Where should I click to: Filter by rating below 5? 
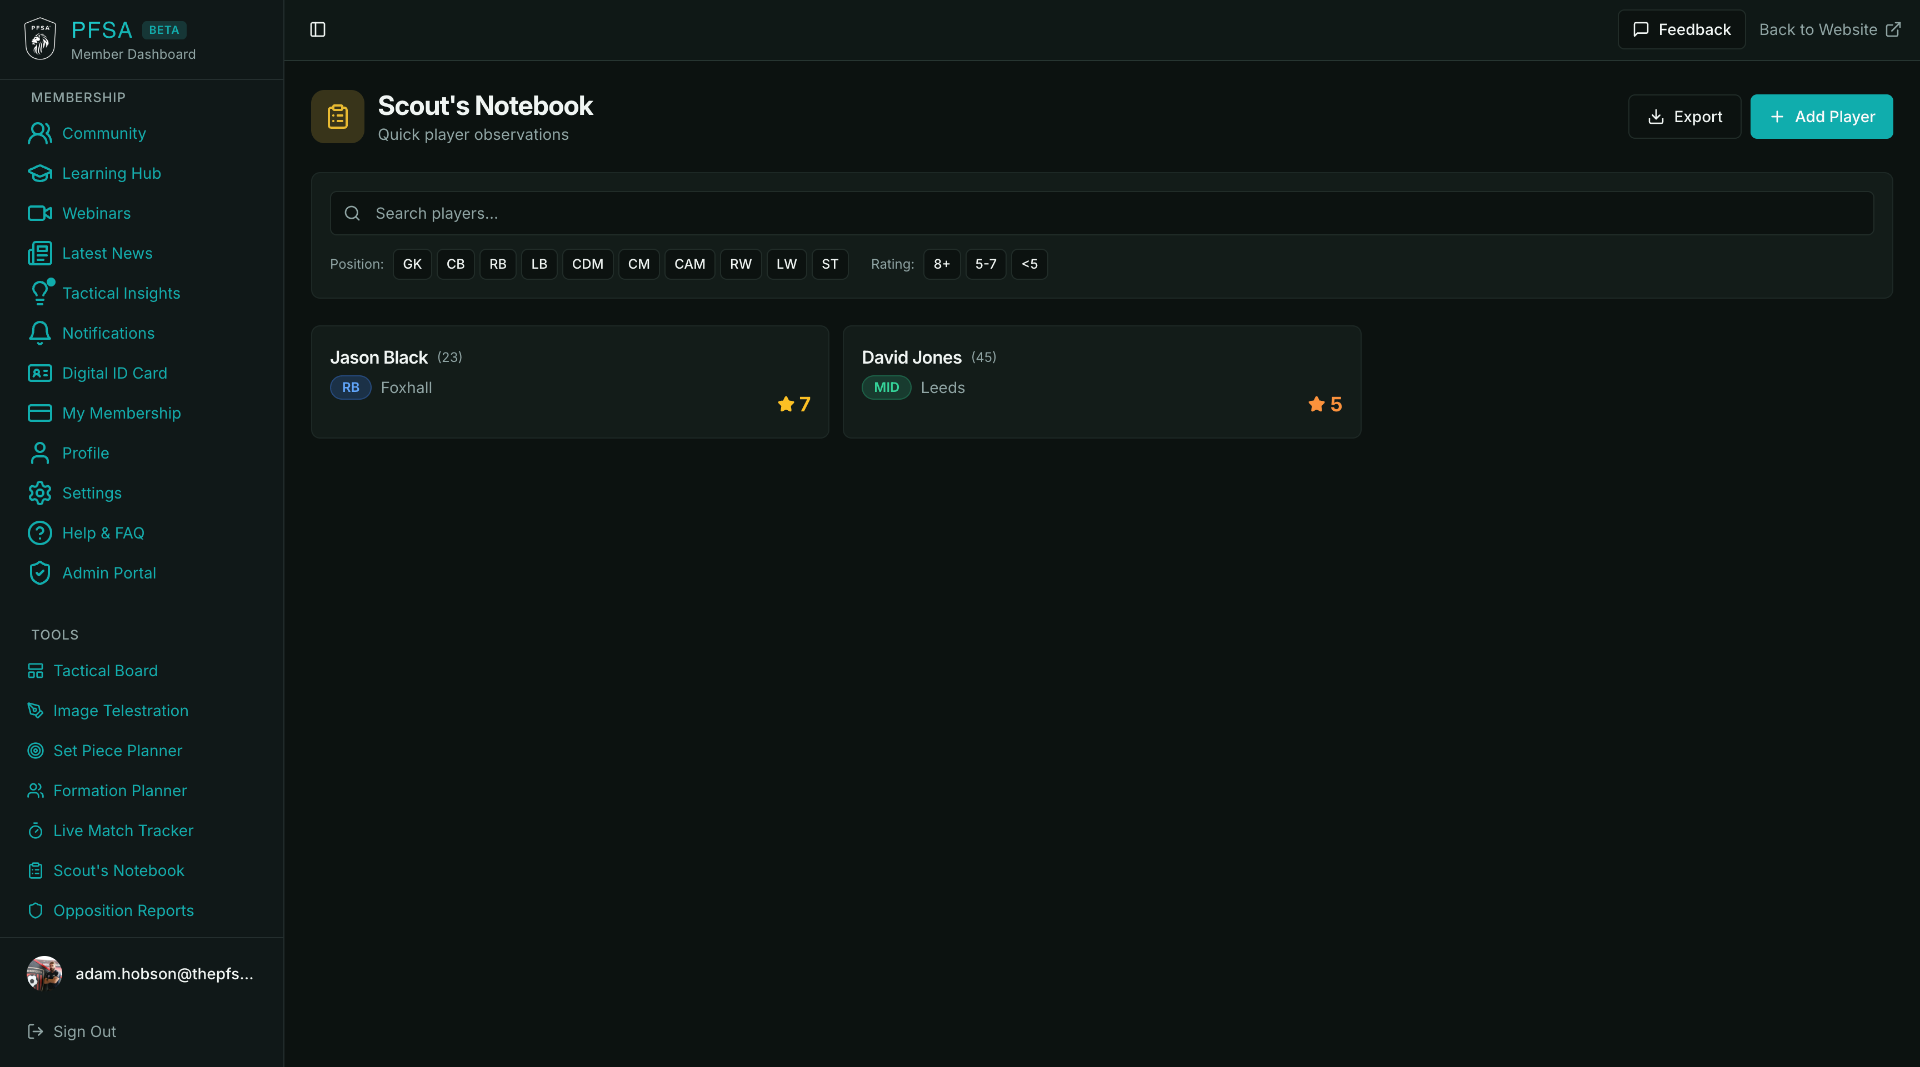point(1030,264)
